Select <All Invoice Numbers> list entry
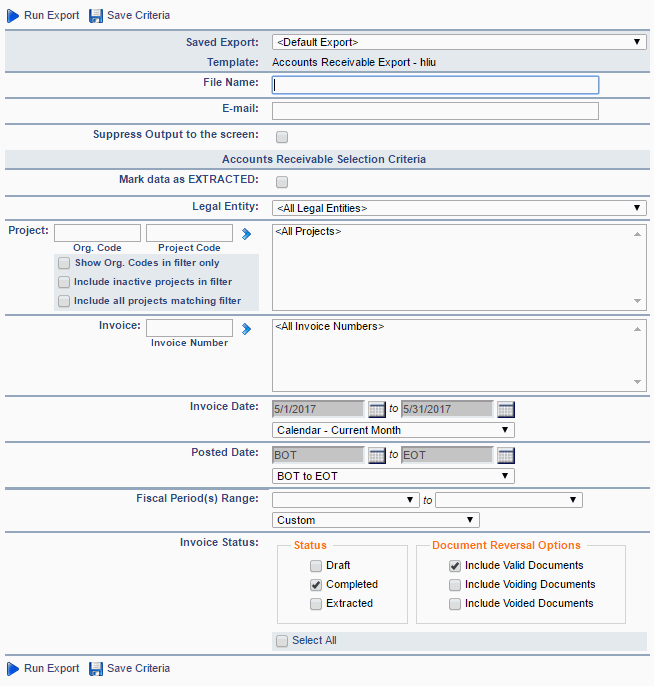 pos(329,326)
